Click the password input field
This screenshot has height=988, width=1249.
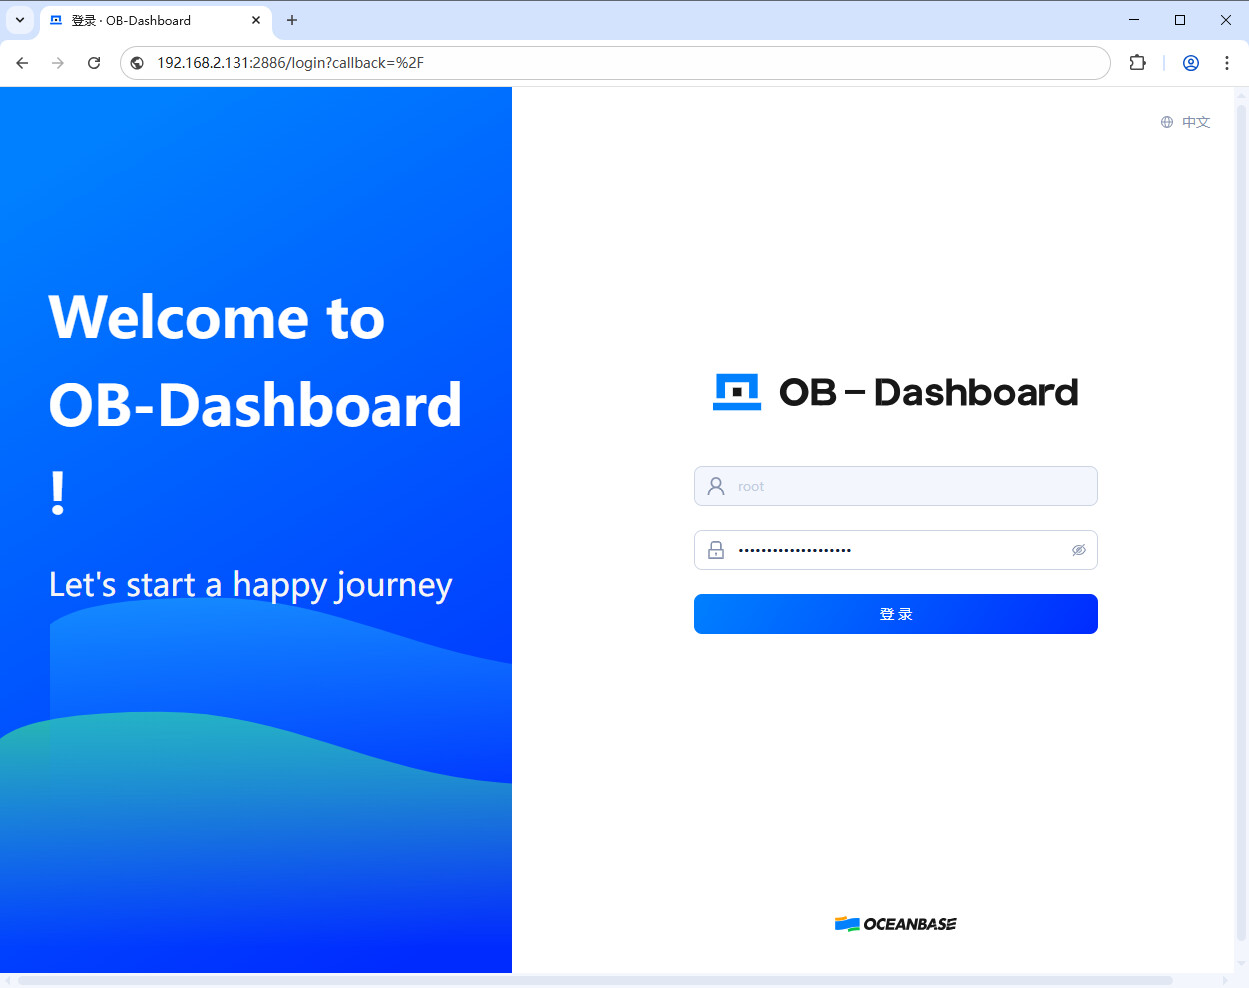pyautogui.click(x=895, y=550)
